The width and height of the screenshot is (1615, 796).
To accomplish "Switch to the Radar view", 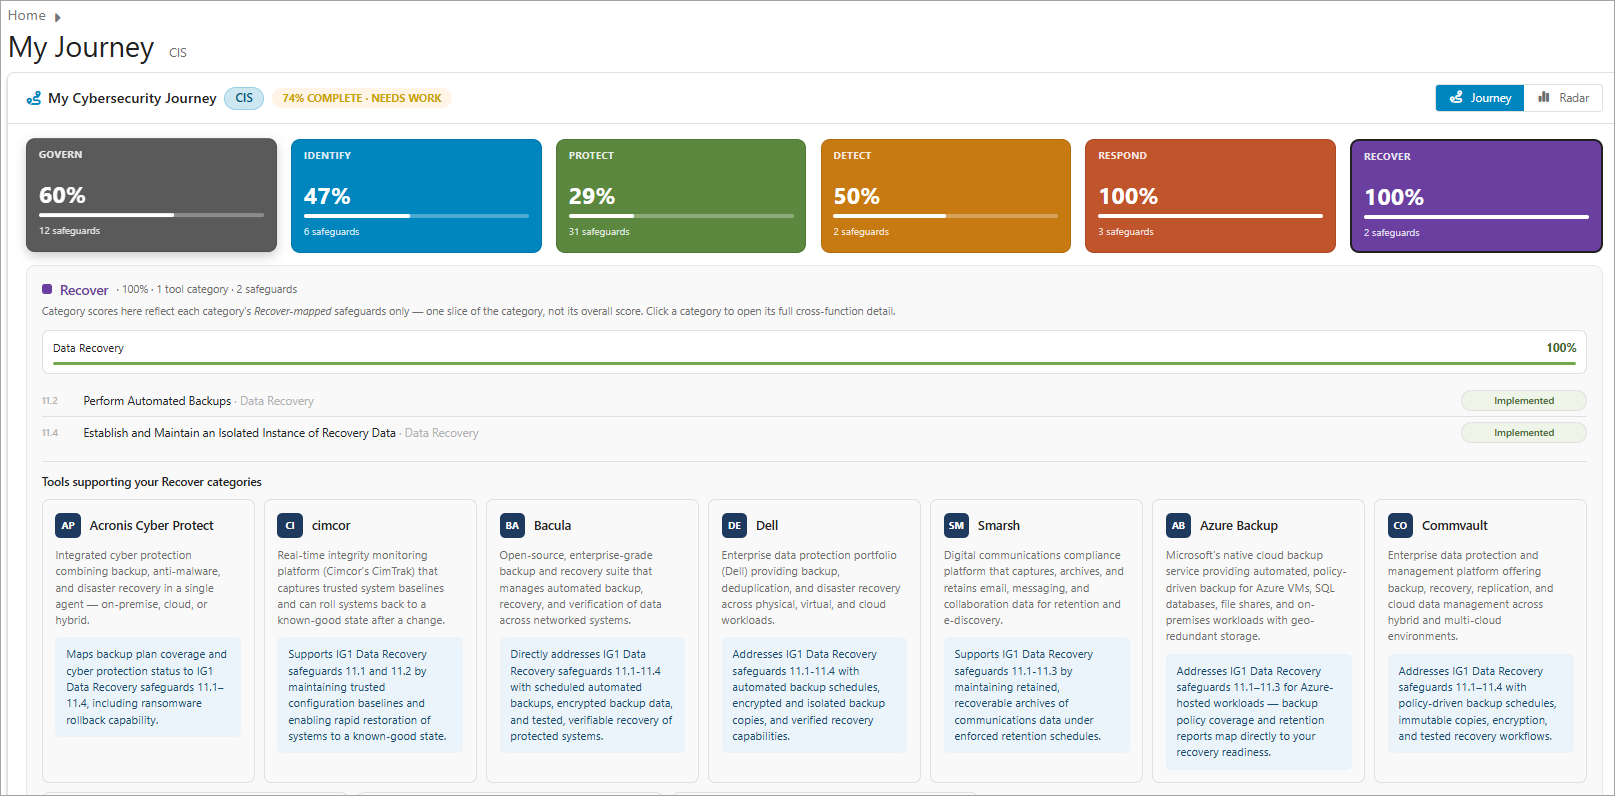I will coord(1563,98).
